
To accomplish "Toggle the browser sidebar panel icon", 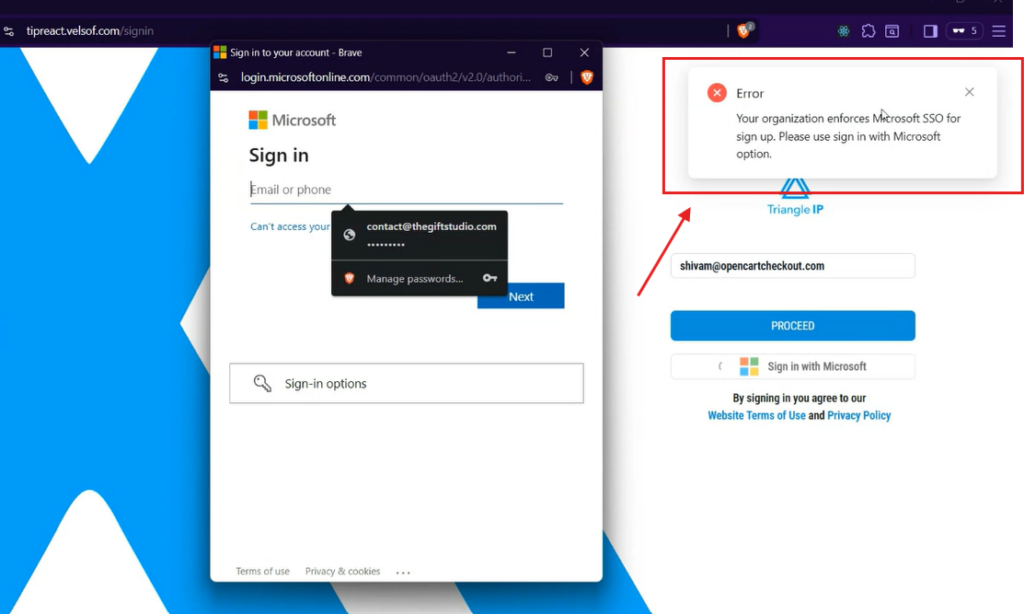I will coord(930,31).
